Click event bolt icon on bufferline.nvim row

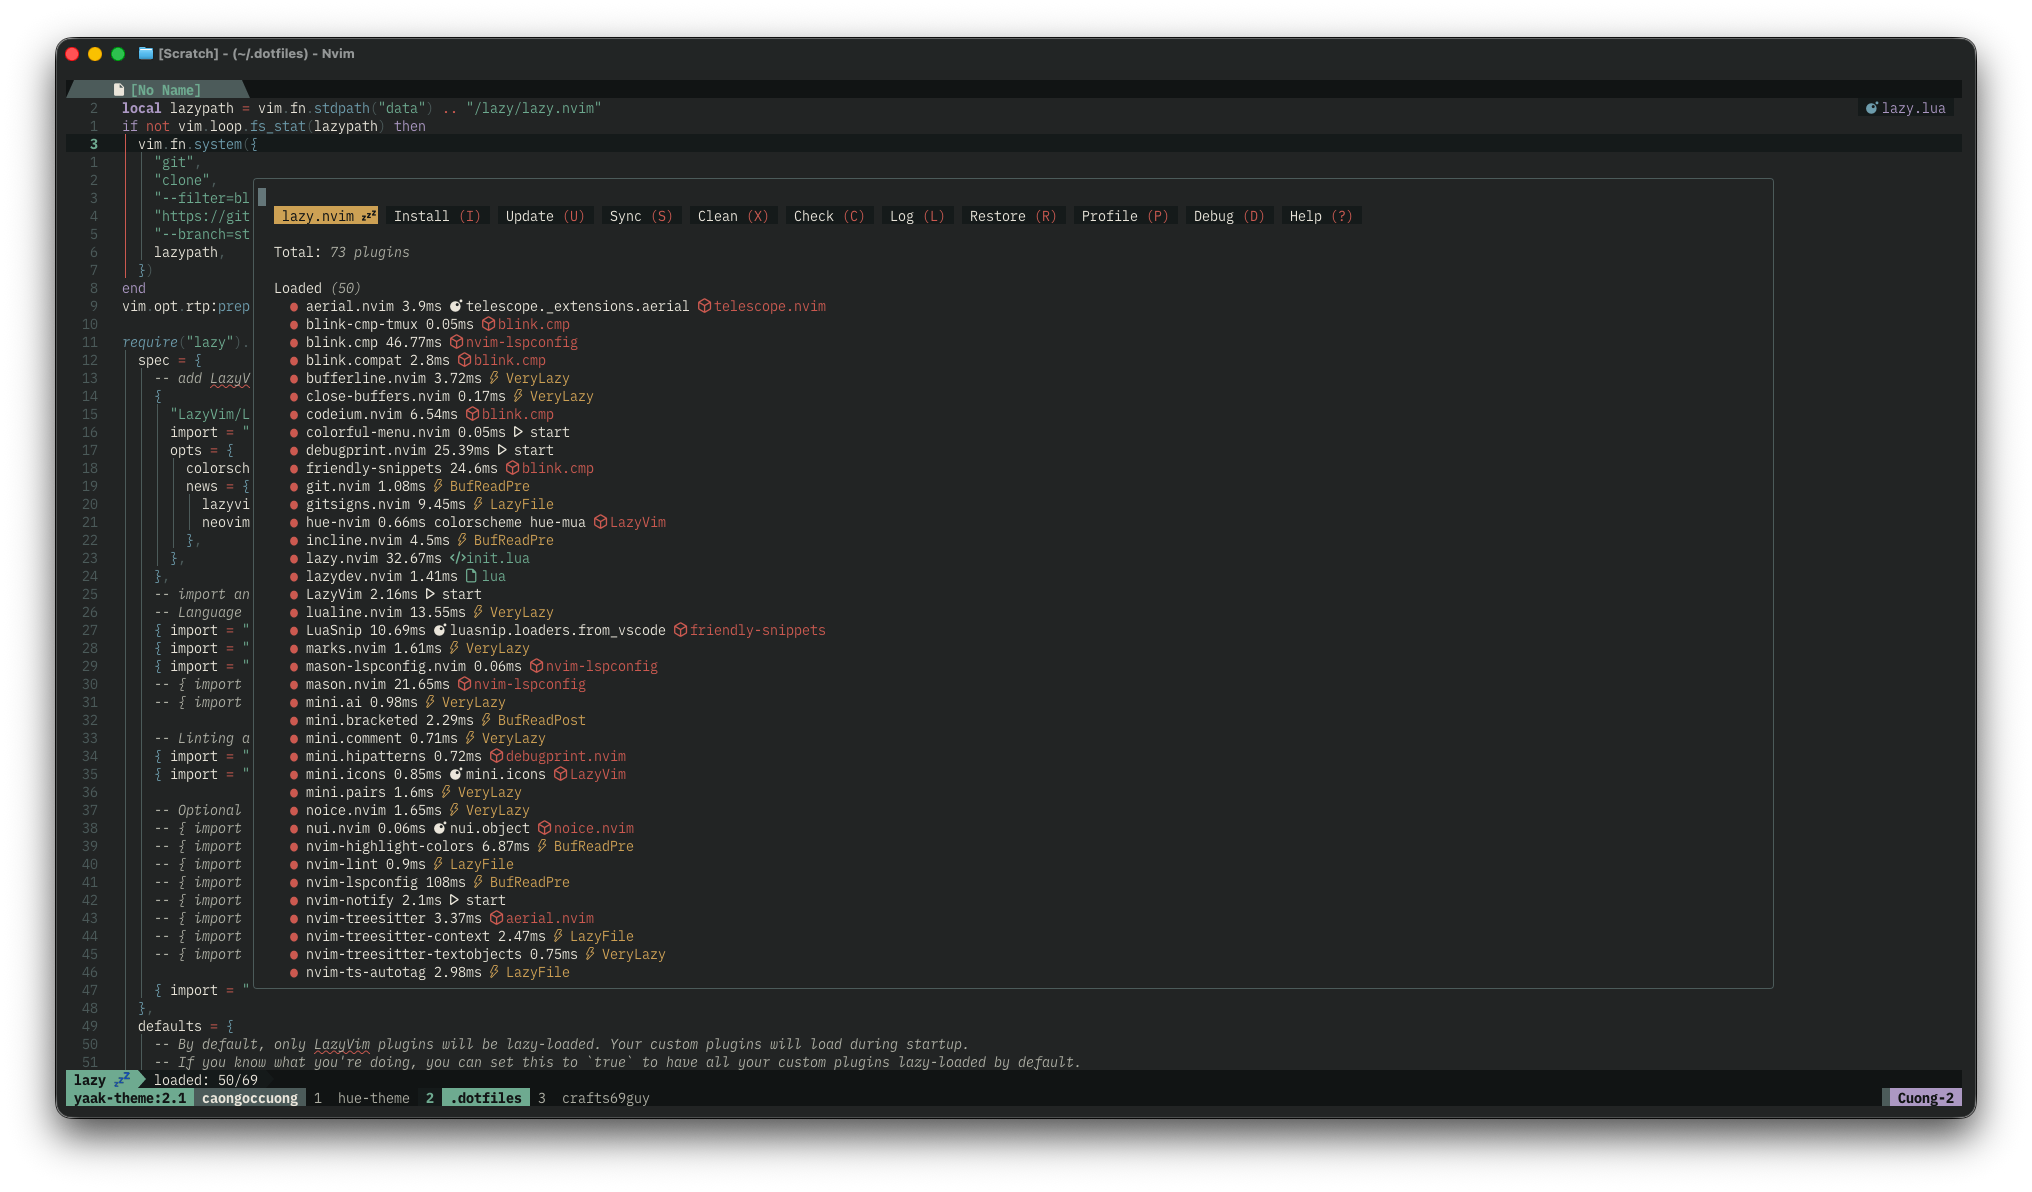pos(494,378)
